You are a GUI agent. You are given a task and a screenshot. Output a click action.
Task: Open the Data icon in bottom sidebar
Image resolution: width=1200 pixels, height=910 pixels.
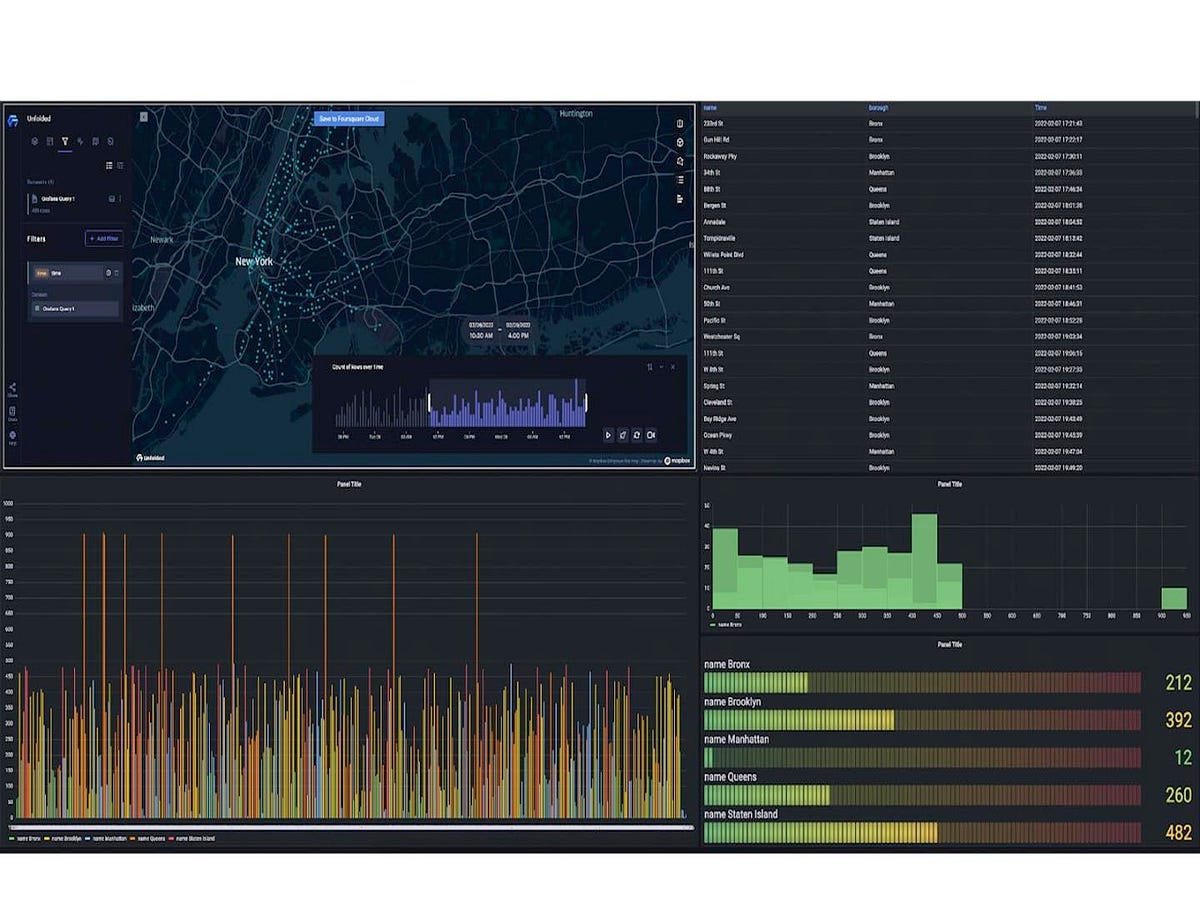(12, 412)
